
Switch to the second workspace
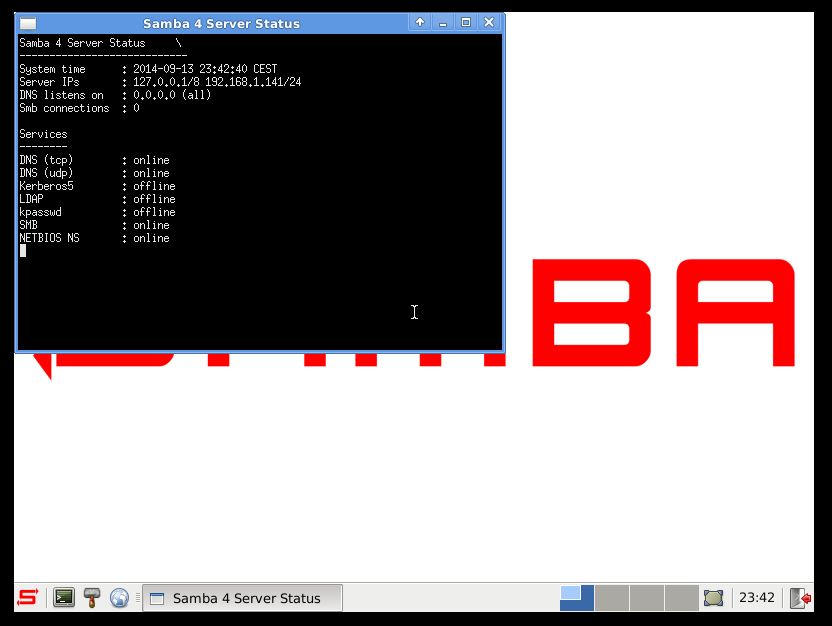pos(612,598)
